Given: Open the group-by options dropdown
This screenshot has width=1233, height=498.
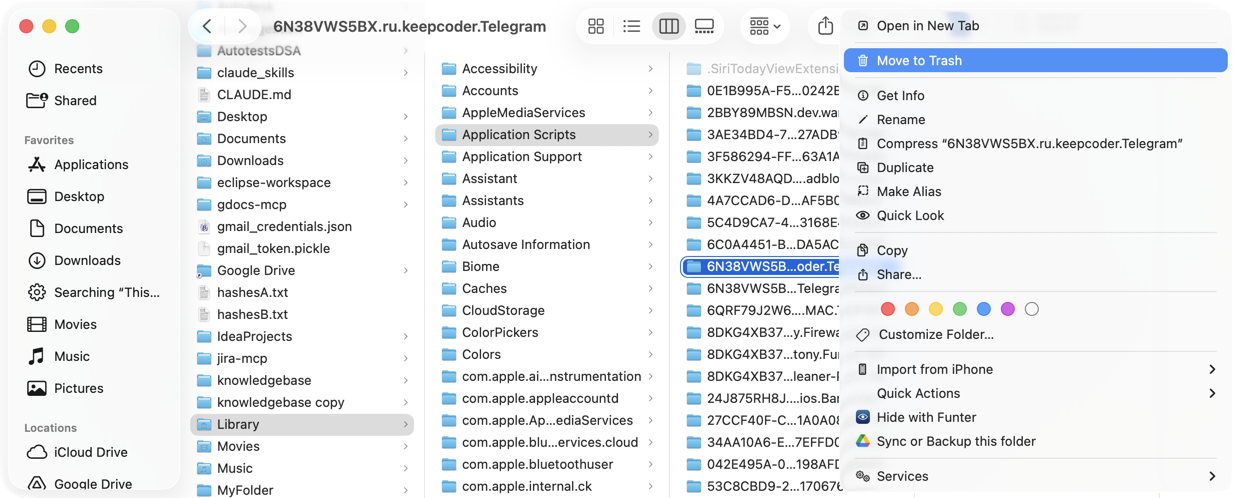Looking at the screenshot, I should pos(765,27).
